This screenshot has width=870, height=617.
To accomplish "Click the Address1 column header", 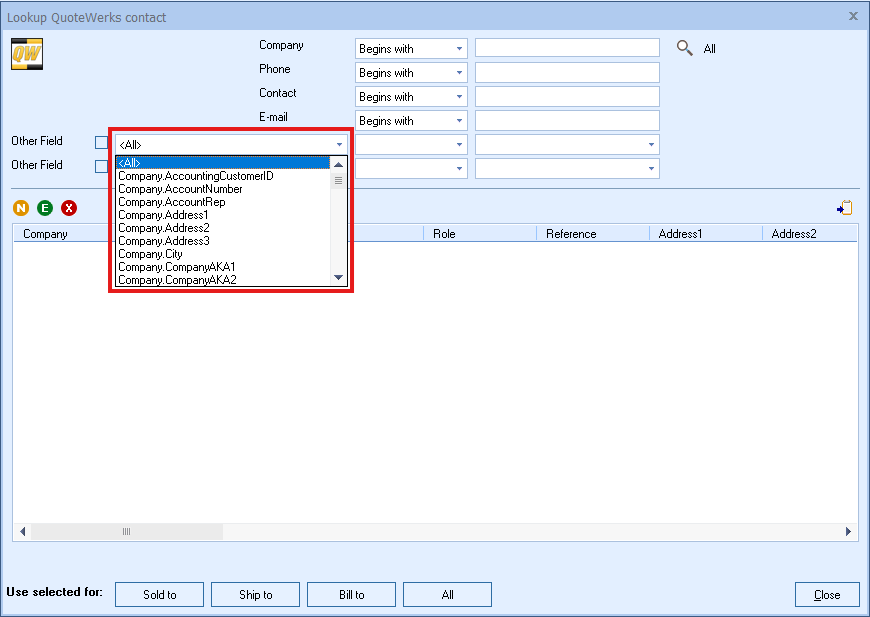I will tap(706, 234).
